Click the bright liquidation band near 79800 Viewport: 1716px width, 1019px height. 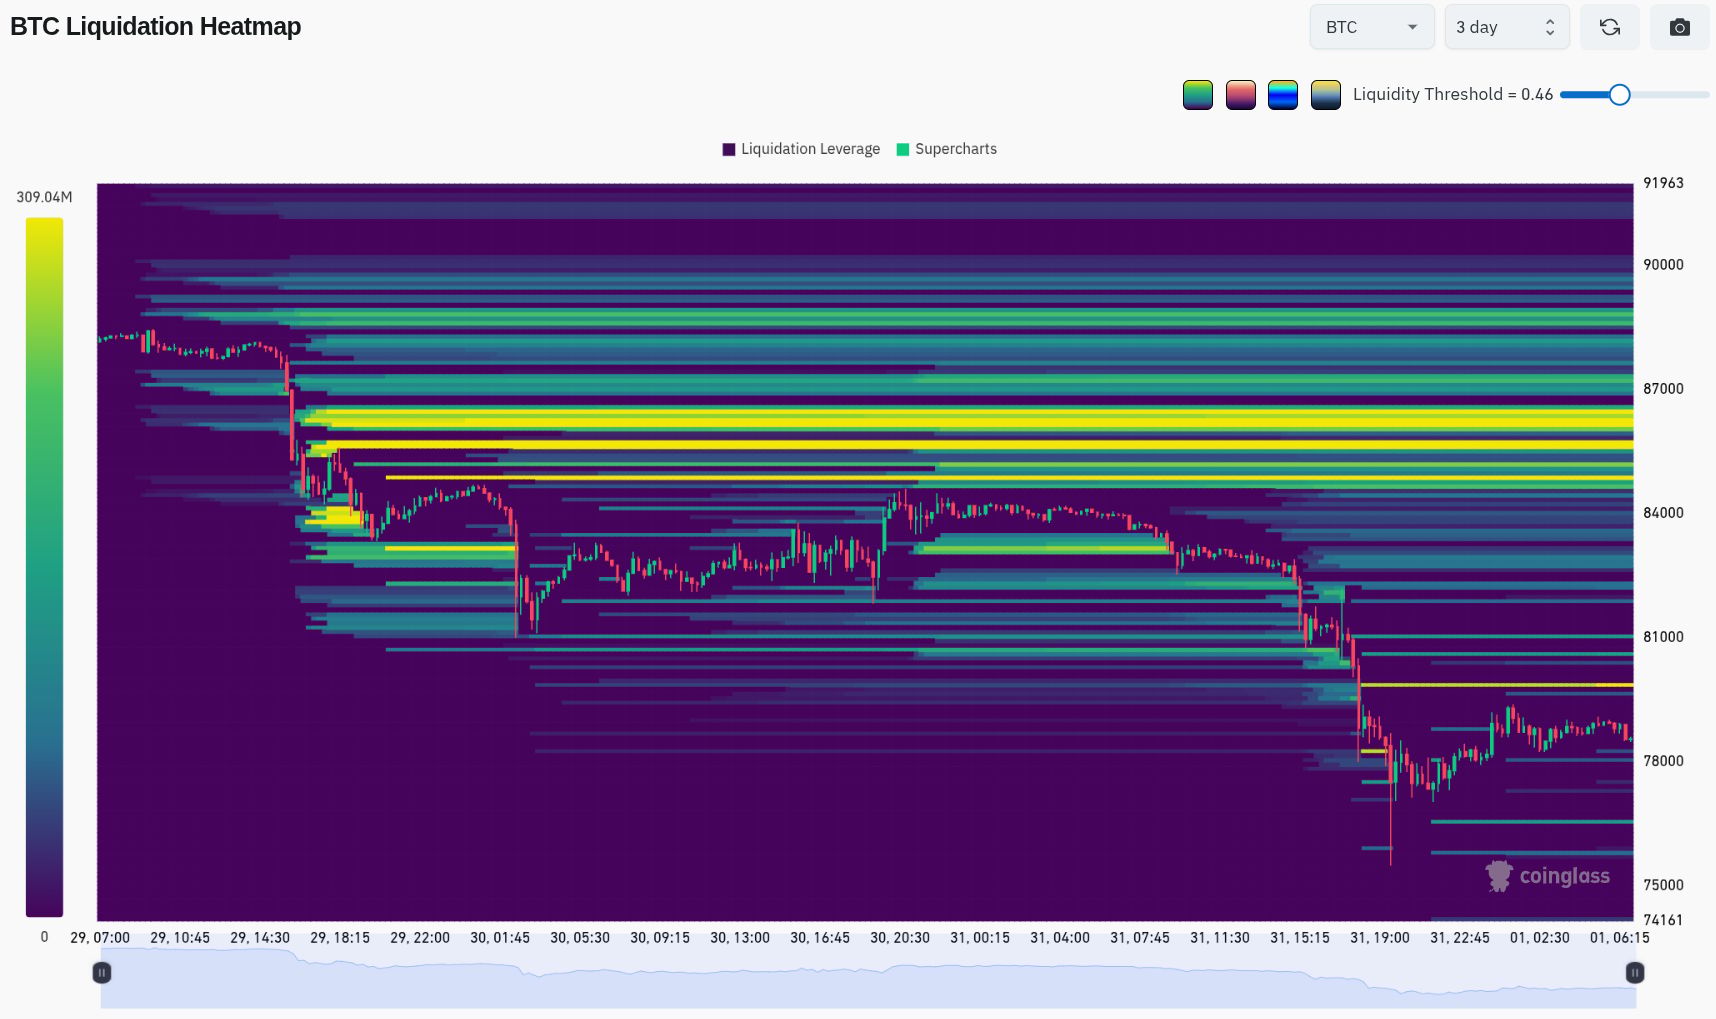[1496, 685]
